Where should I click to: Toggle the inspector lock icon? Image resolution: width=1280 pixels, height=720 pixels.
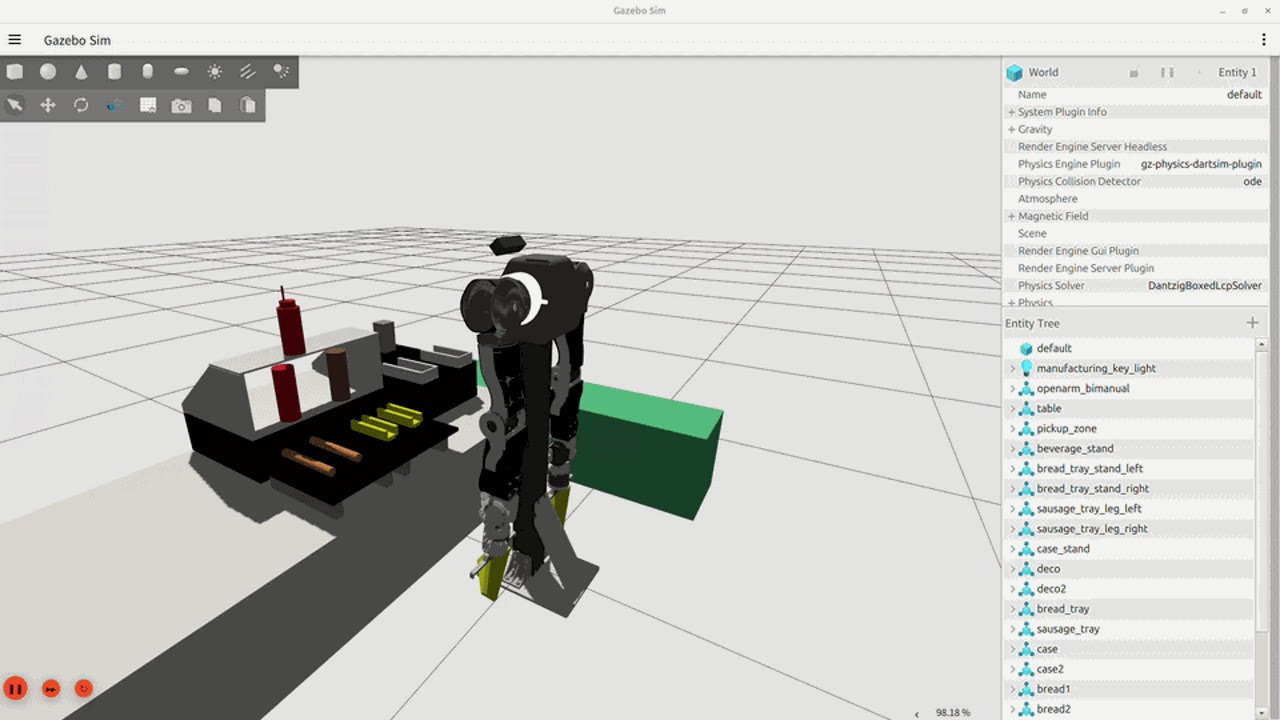coord(1134,73)
